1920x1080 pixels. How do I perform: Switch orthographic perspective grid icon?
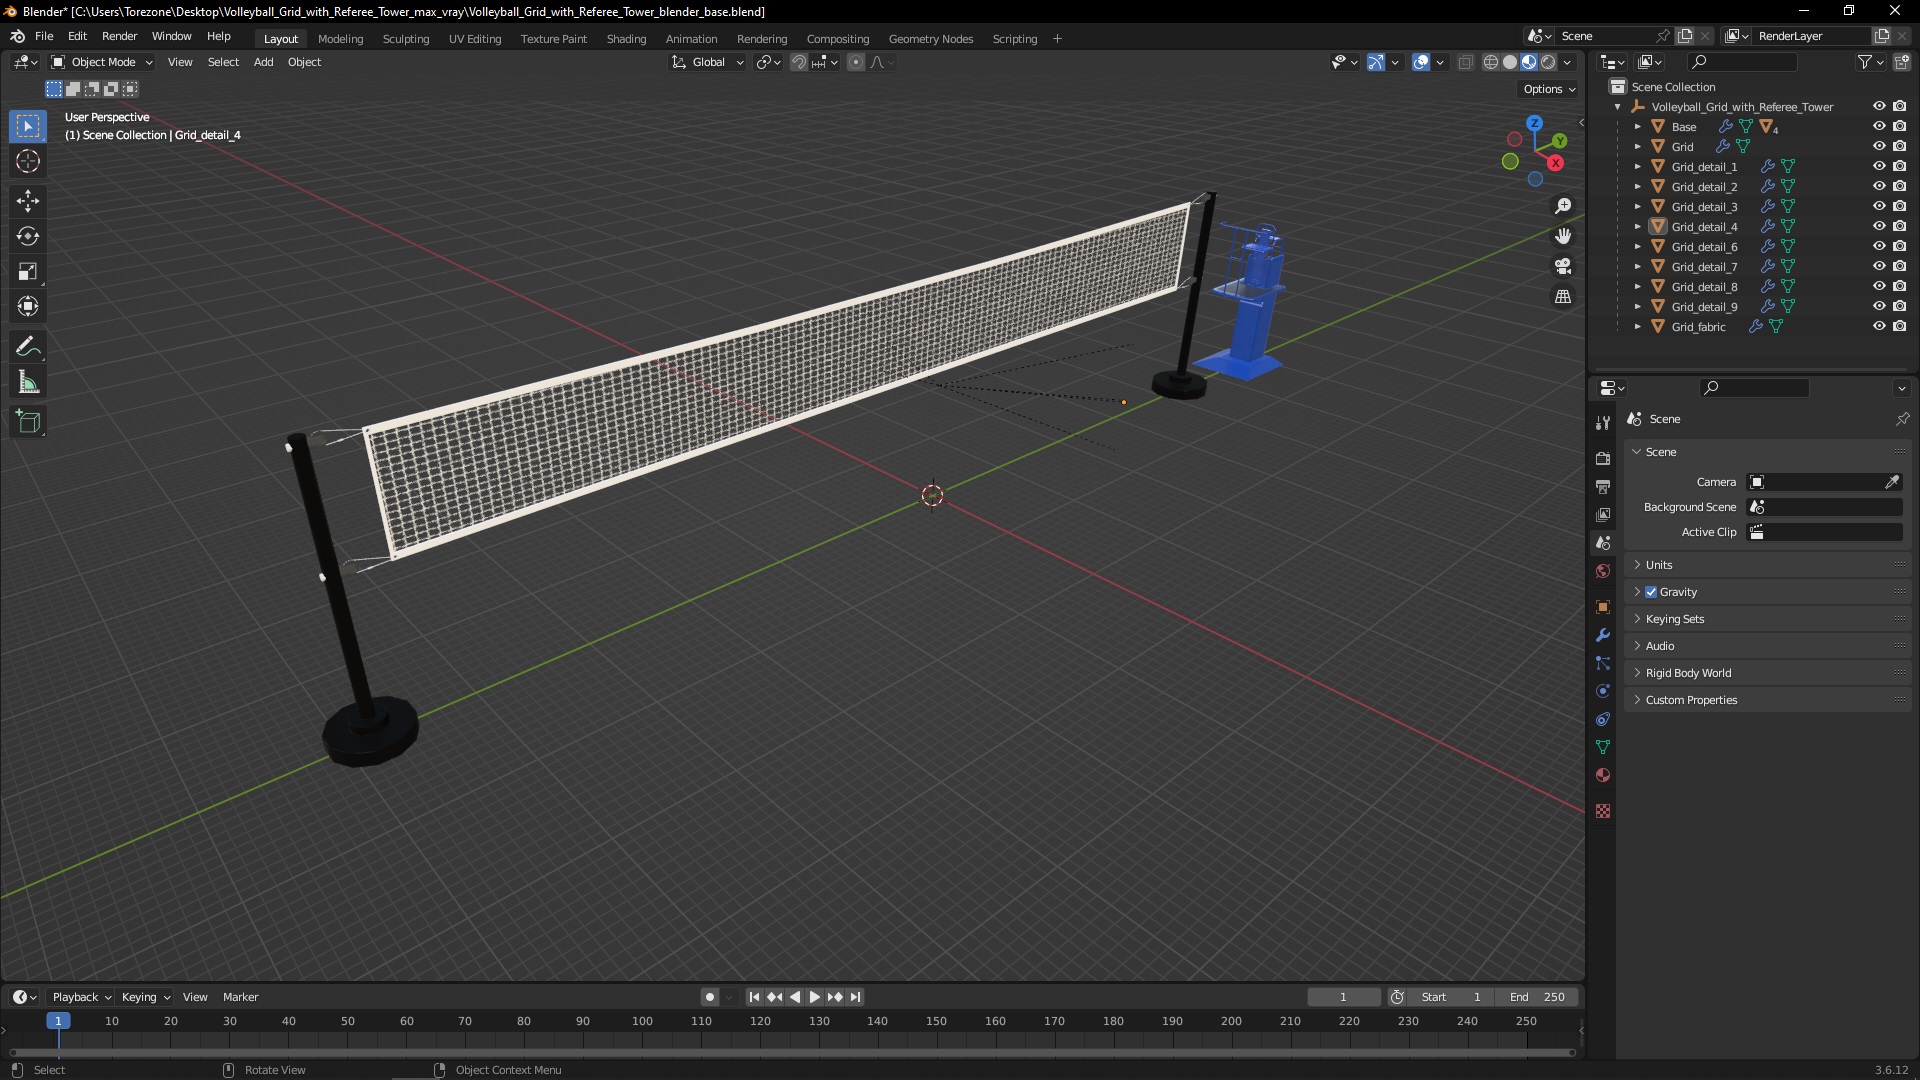(x=1563, y=297)
